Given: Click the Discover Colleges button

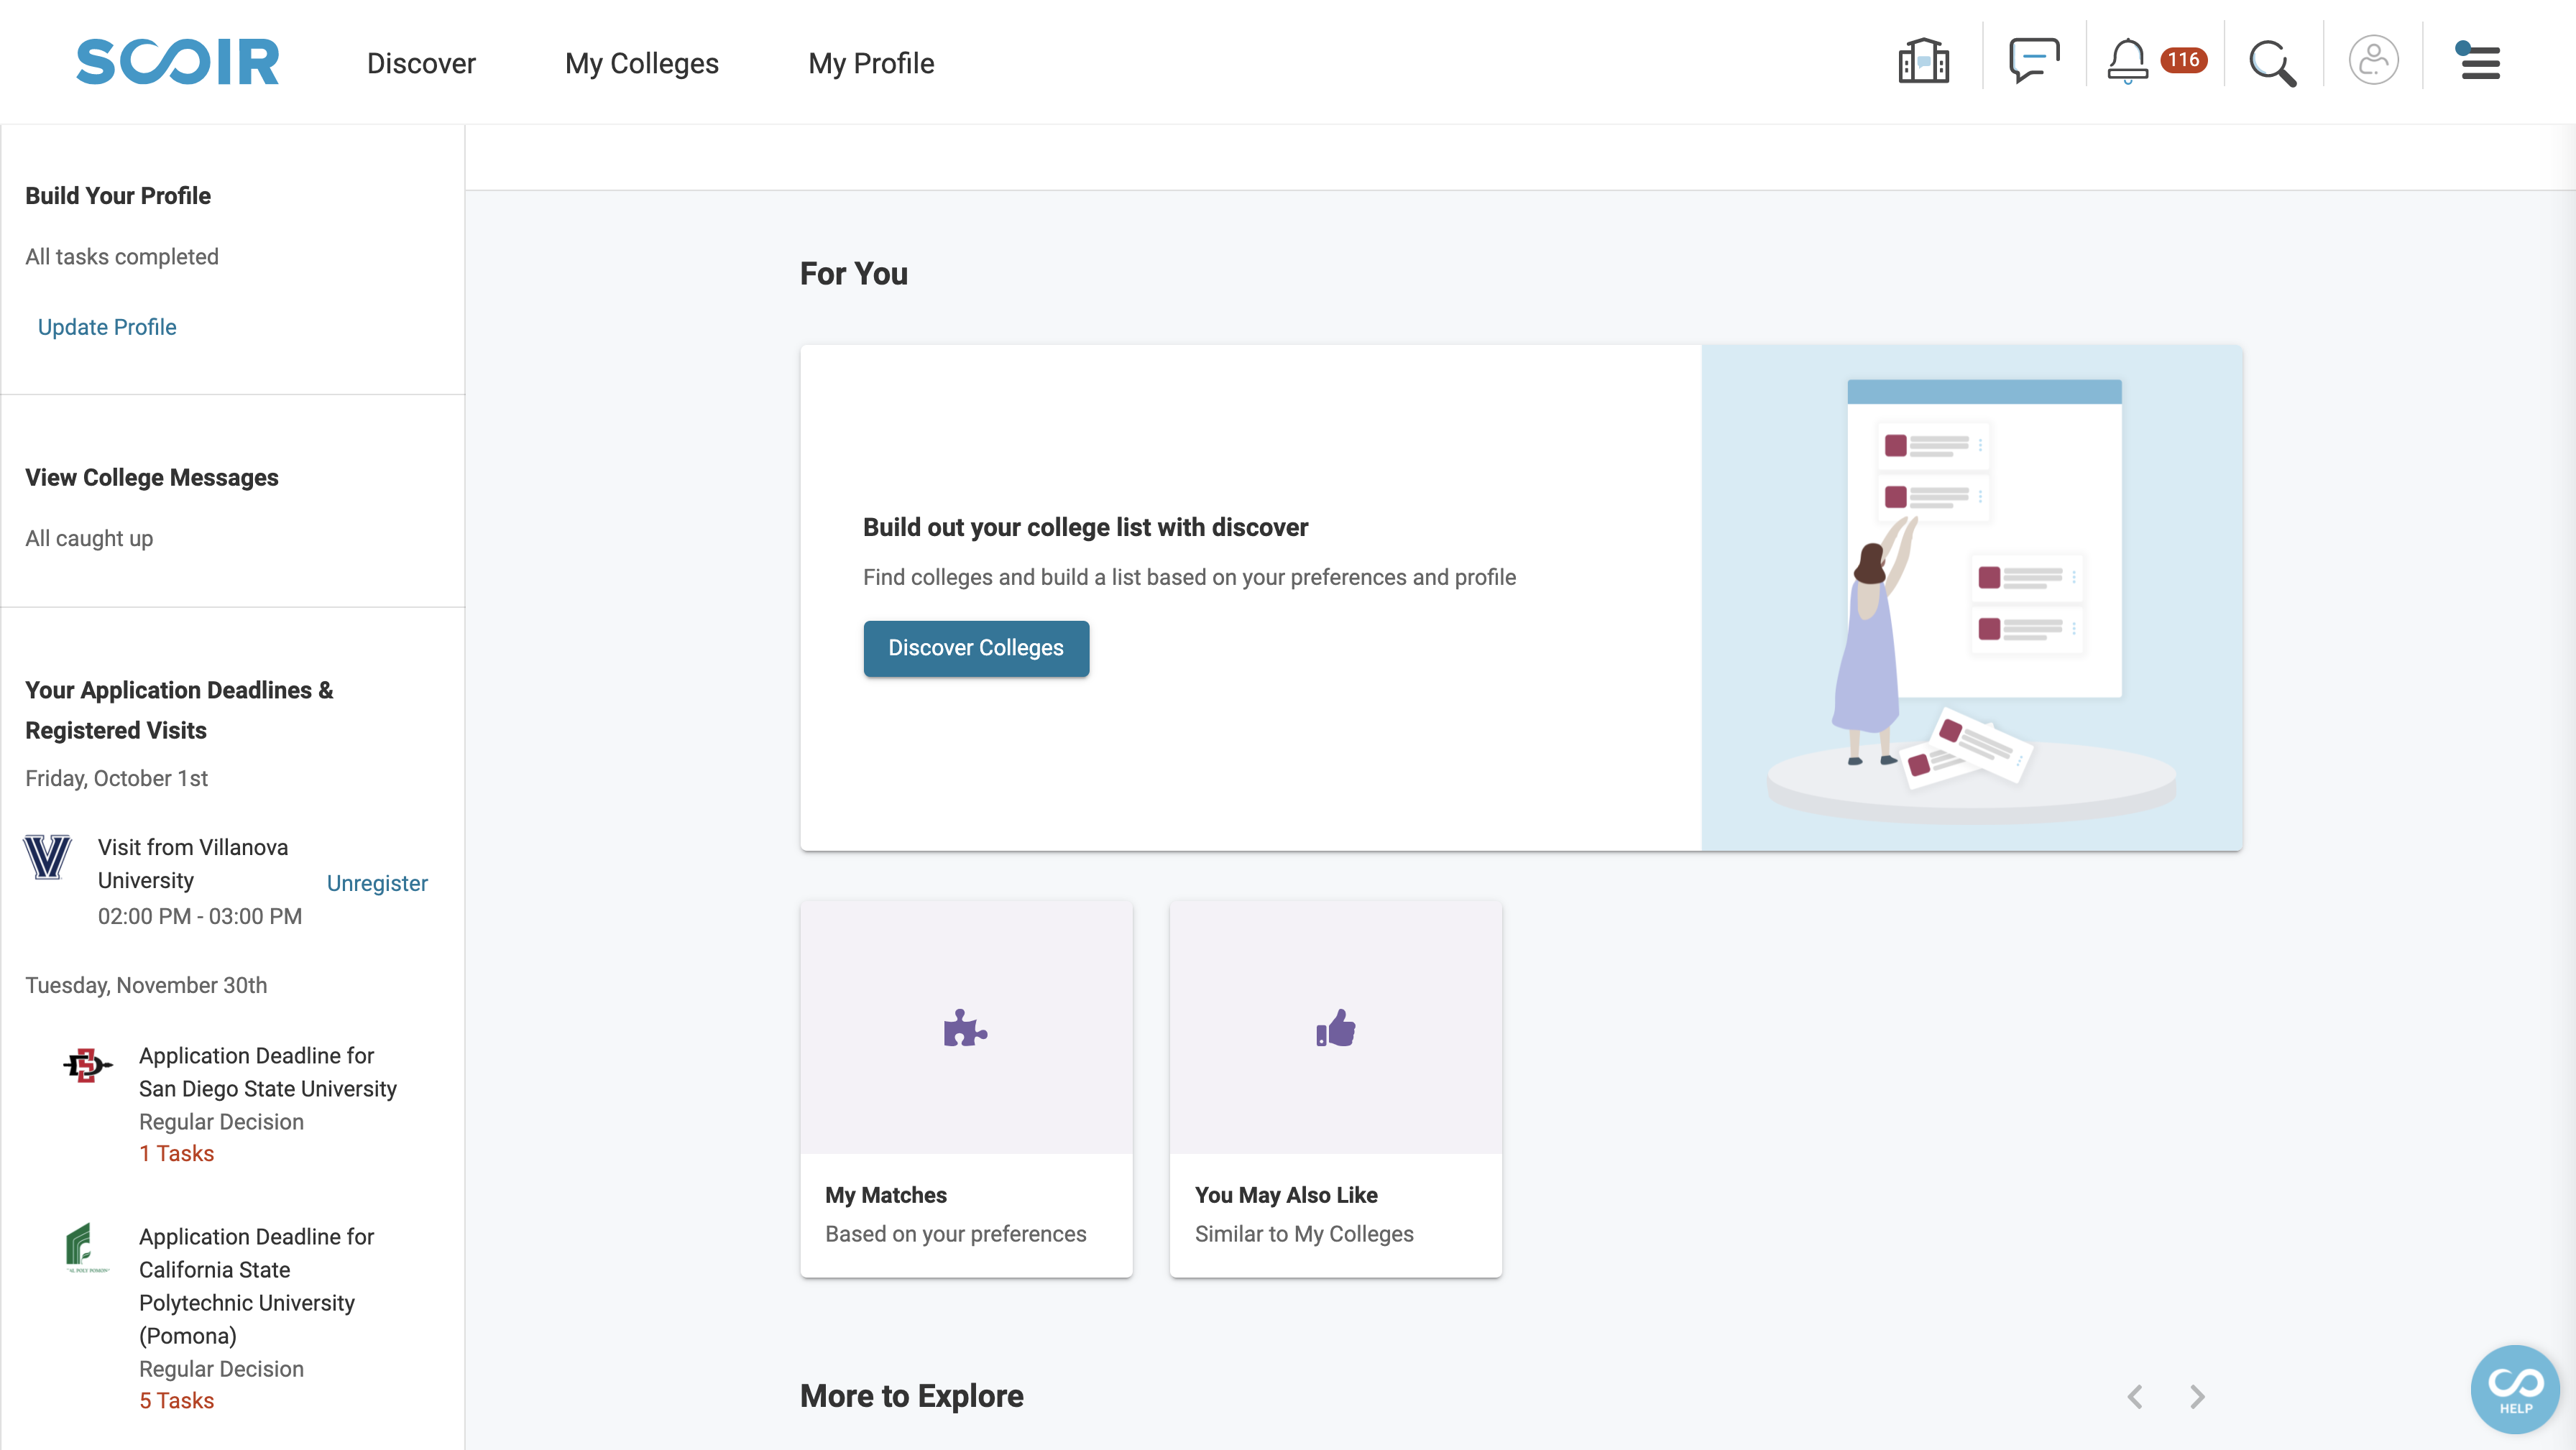Looking at the screenshot, I should point(976,648).
